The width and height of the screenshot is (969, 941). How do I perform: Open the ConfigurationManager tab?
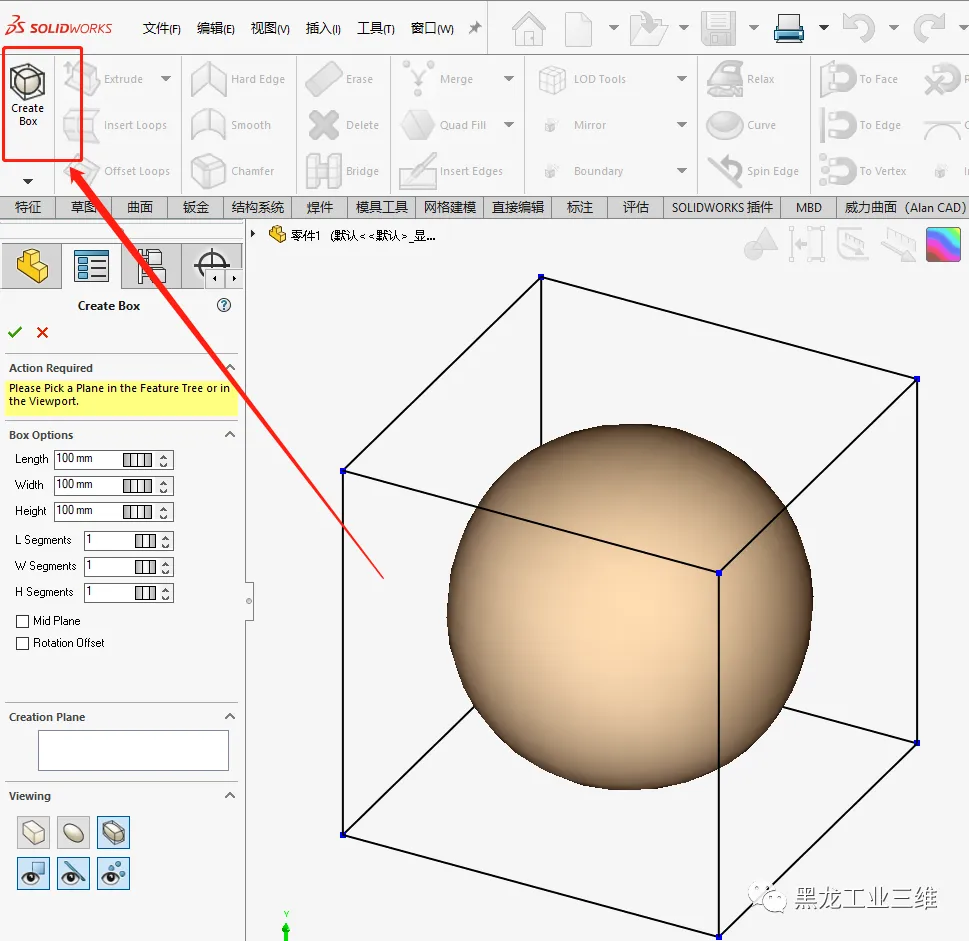151,266
